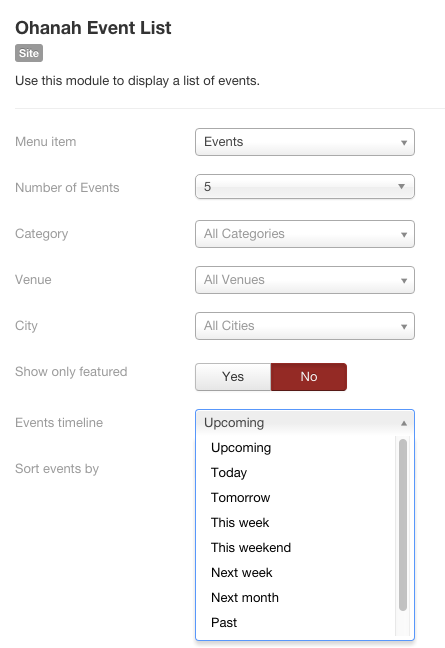This screenshot has width=445, height=648.
Task: Pick Next week from the list
Action: click(296, 572)
